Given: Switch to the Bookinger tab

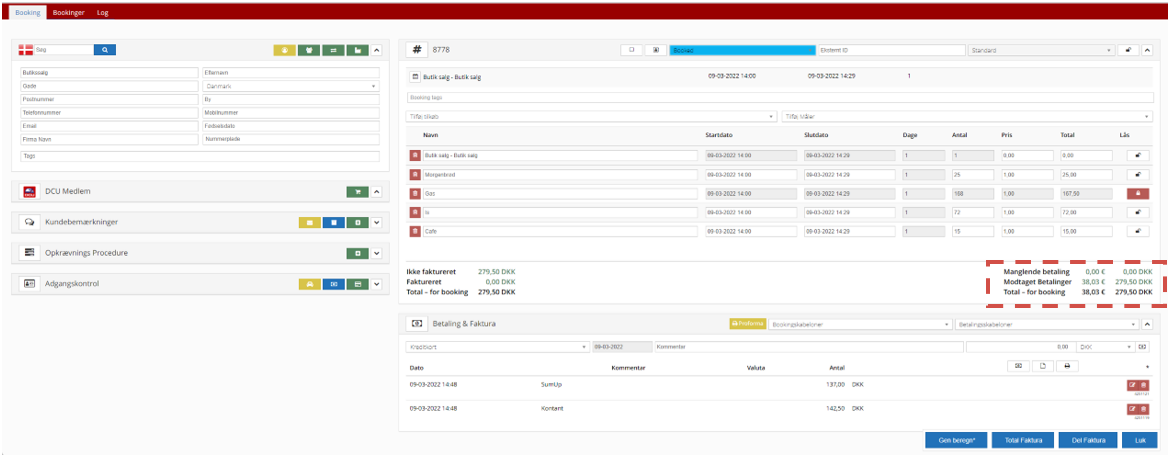Looking at the screenshot, I should 68,12.
